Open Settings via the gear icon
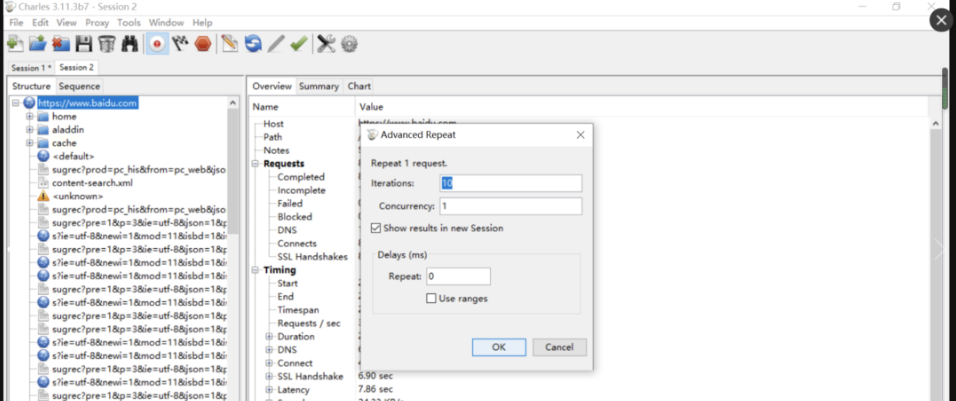The height and width of the screenshot is (401, 956). pos(349,44)
